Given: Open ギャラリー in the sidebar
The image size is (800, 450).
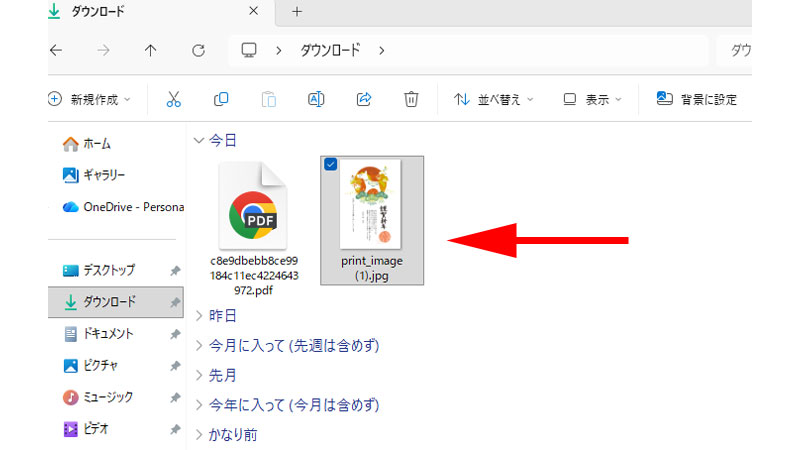Looking at the screenshot, I should point(93,175).
